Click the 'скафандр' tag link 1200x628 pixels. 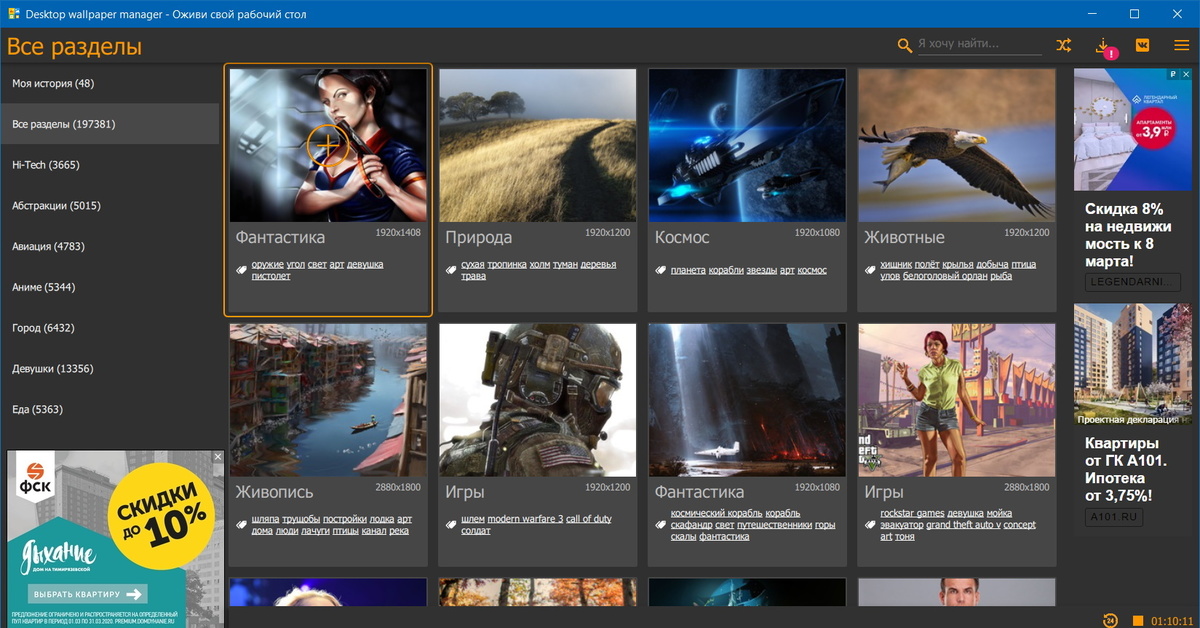[692, 525]
